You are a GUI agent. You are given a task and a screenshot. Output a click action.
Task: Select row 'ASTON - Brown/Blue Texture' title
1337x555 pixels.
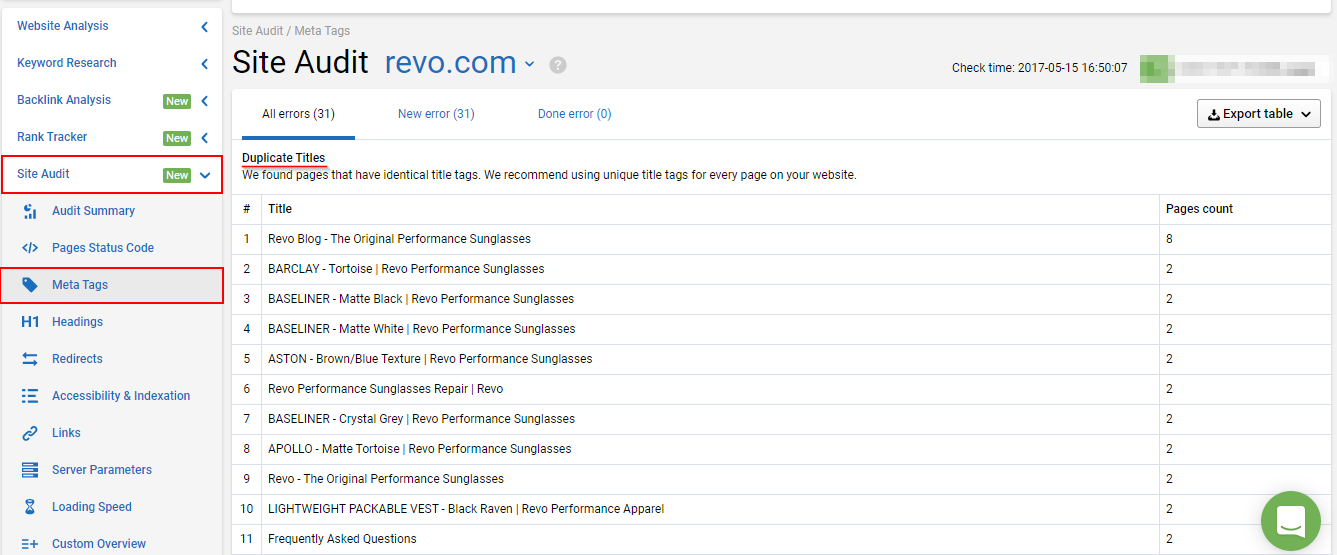(x=430, y=359)
